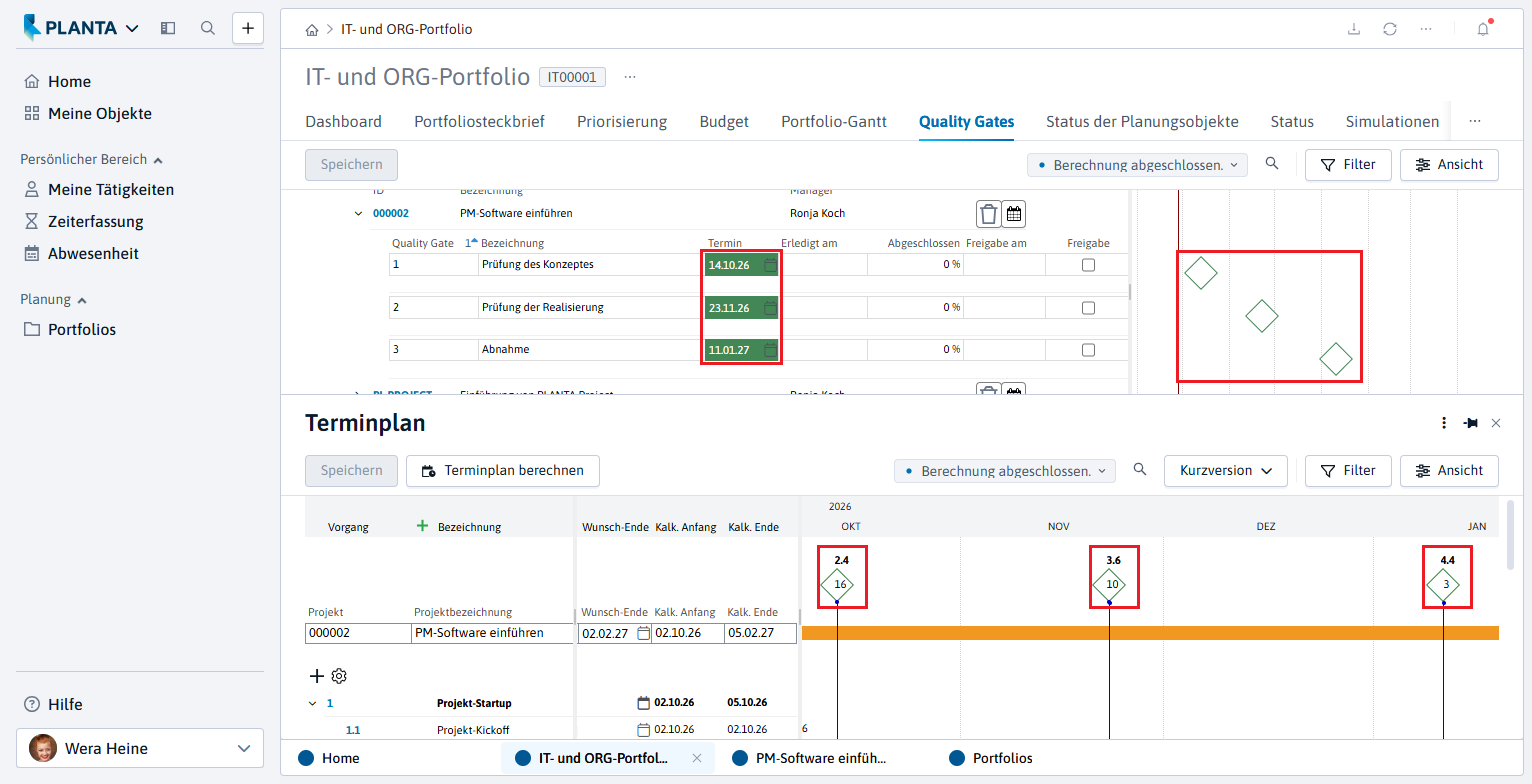
Task: Click Terminplan berechnen button
Action: click(x=502, y=470)
